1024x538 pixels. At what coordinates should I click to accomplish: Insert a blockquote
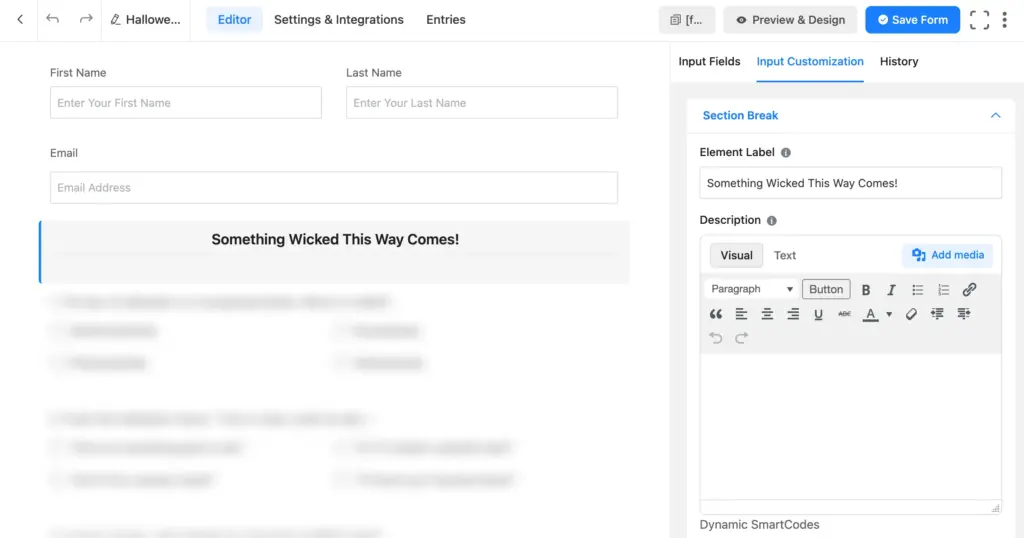pos(716,314)
